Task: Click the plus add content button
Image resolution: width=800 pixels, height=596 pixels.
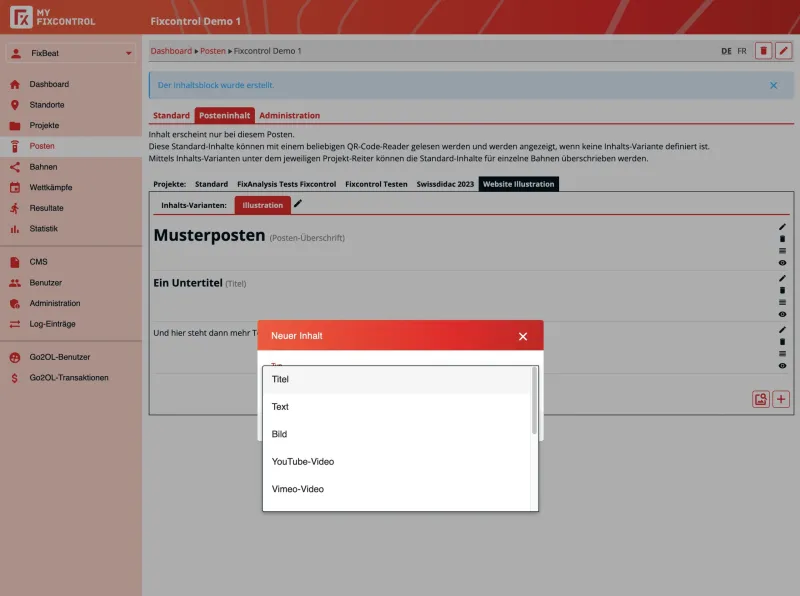Action: (781, 399)
